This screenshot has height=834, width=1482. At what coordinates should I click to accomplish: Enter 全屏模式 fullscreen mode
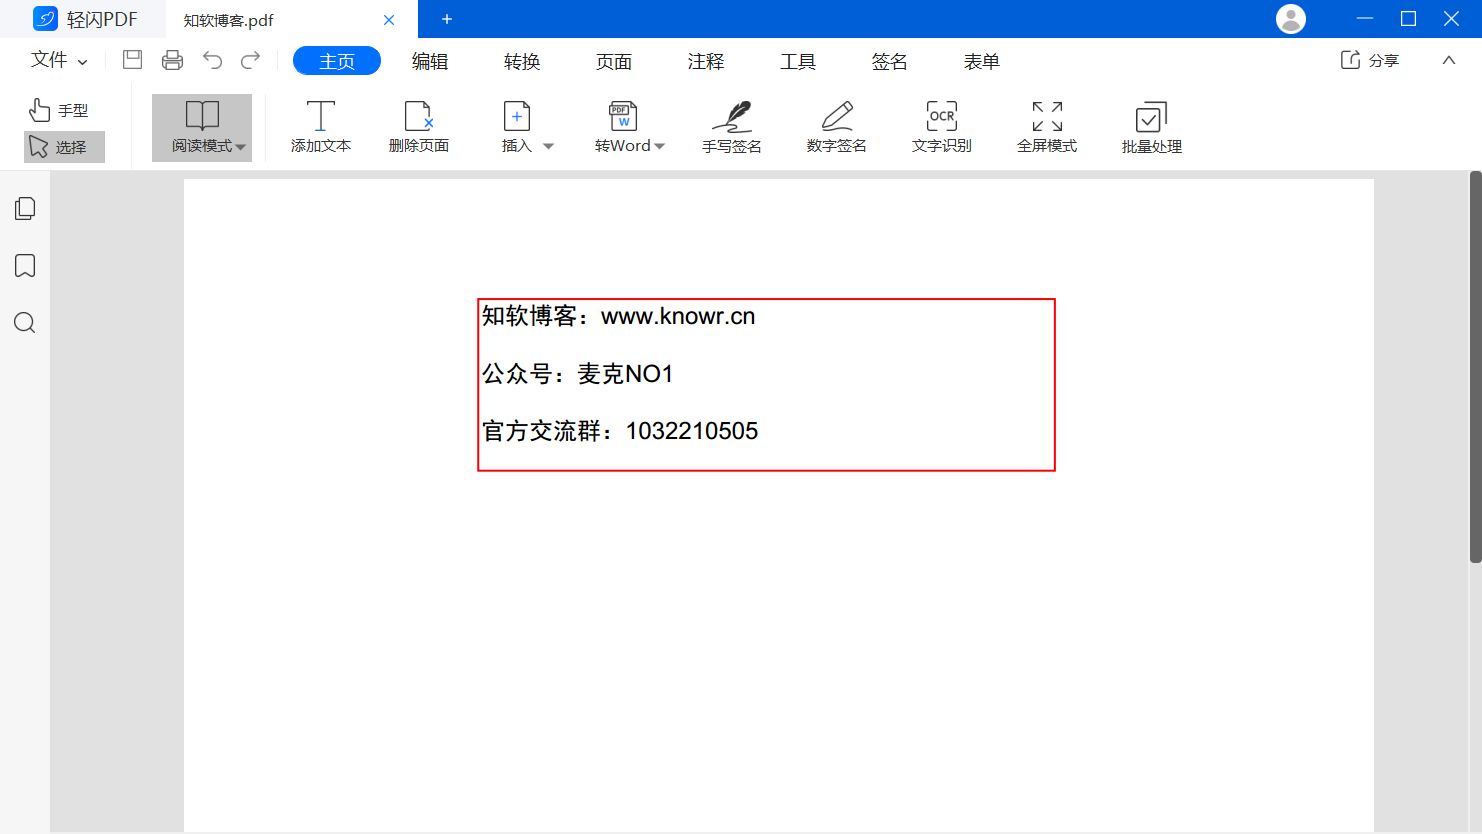tap(1047, 127)
